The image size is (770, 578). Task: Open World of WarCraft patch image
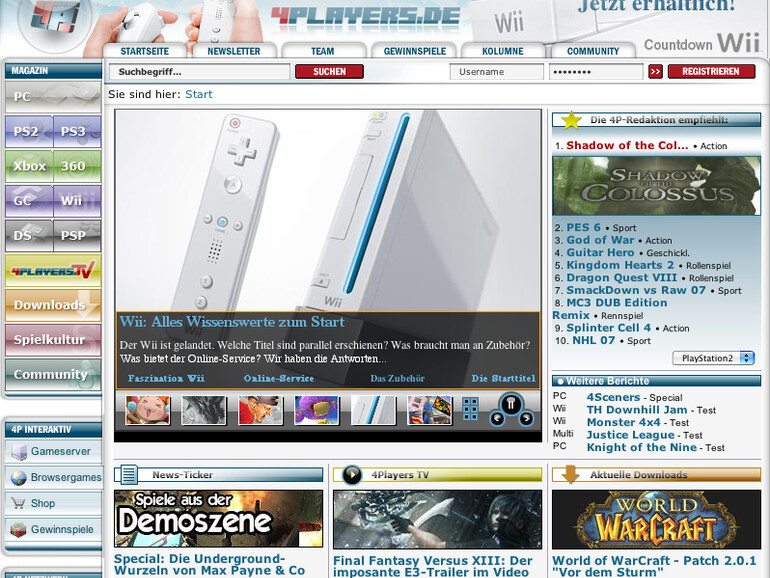[x=657, y=519]
